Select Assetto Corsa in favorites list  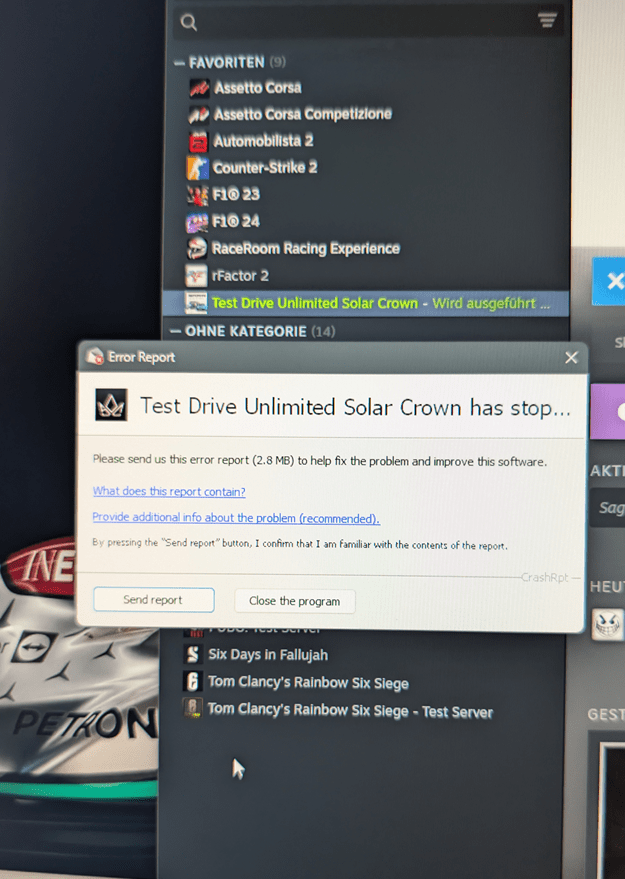(x=258, y=87)
